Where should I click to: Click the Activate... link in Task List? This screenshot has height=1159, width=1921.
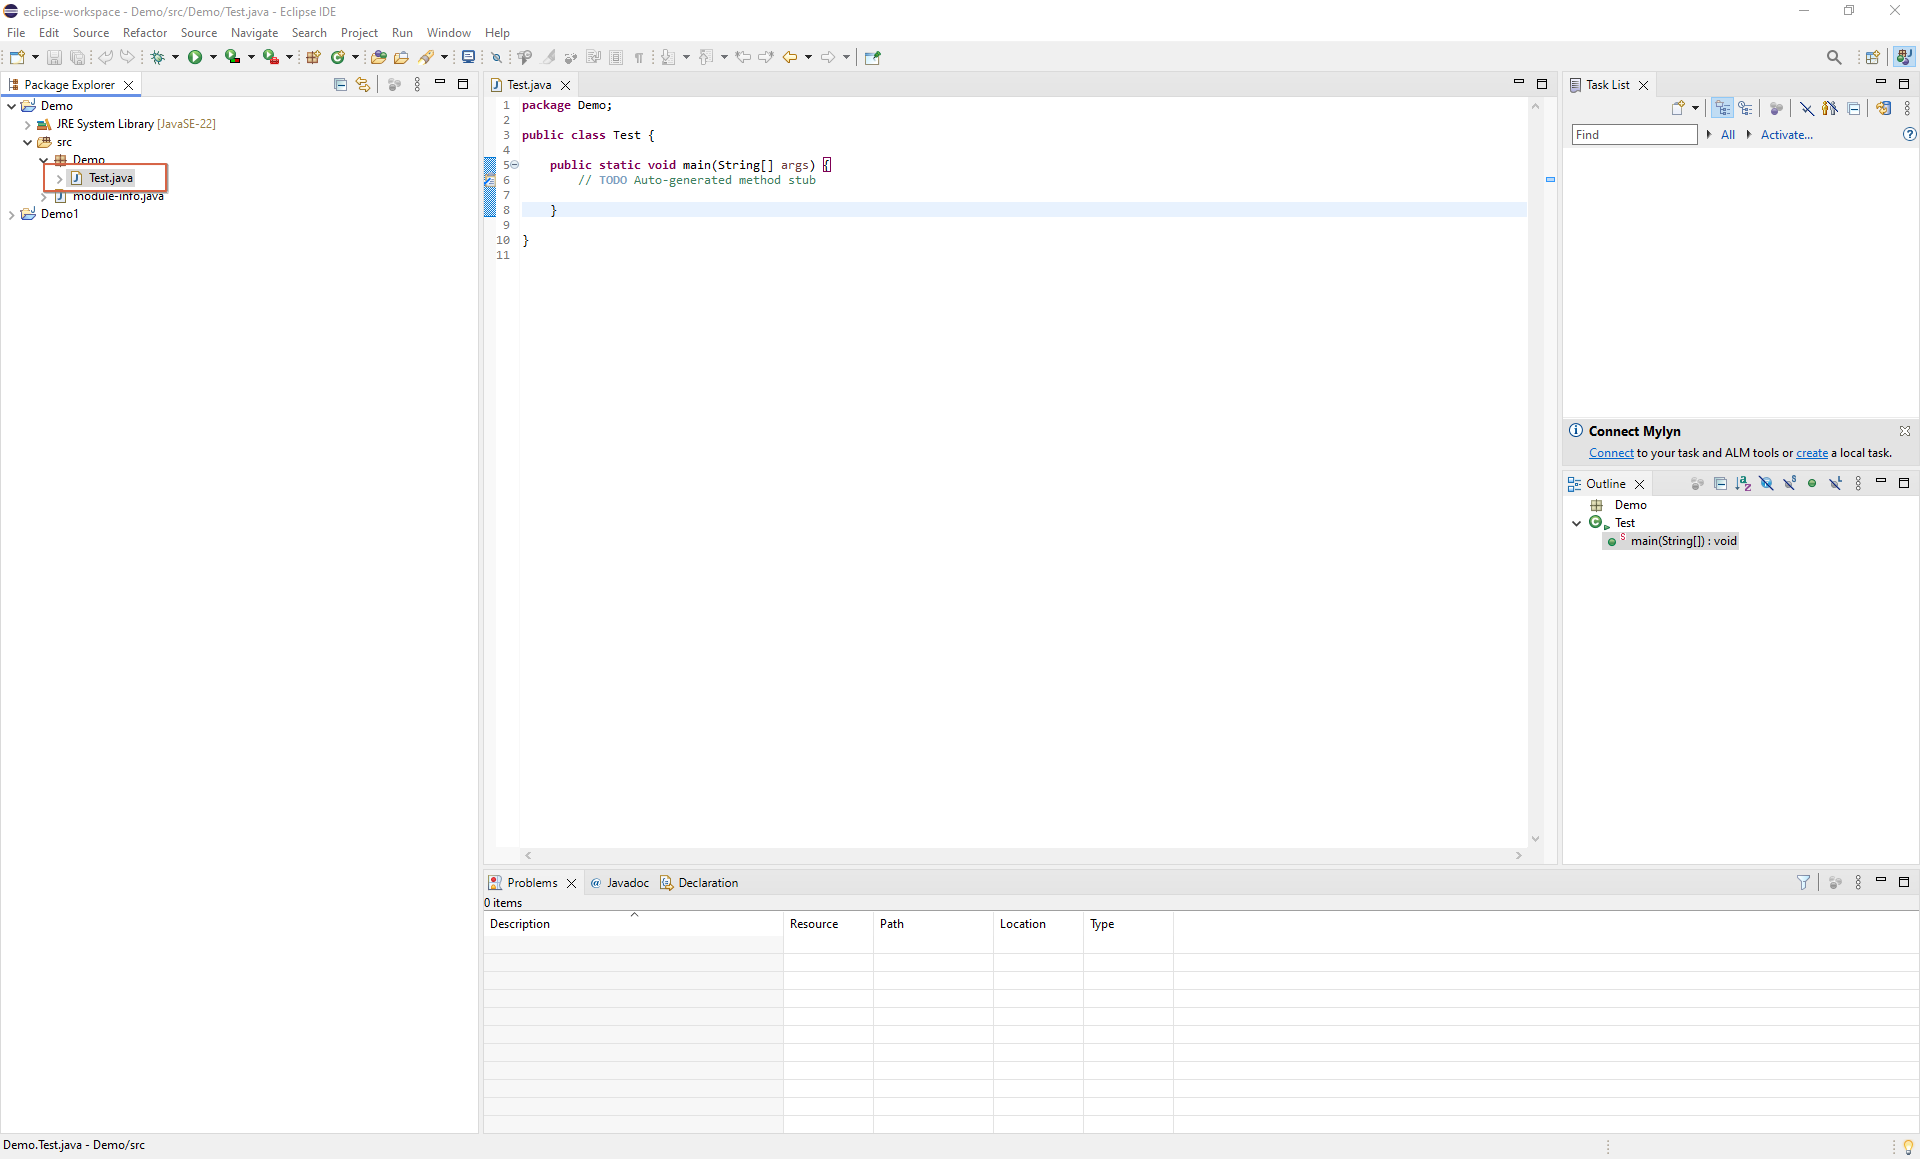click(1786, 135)
